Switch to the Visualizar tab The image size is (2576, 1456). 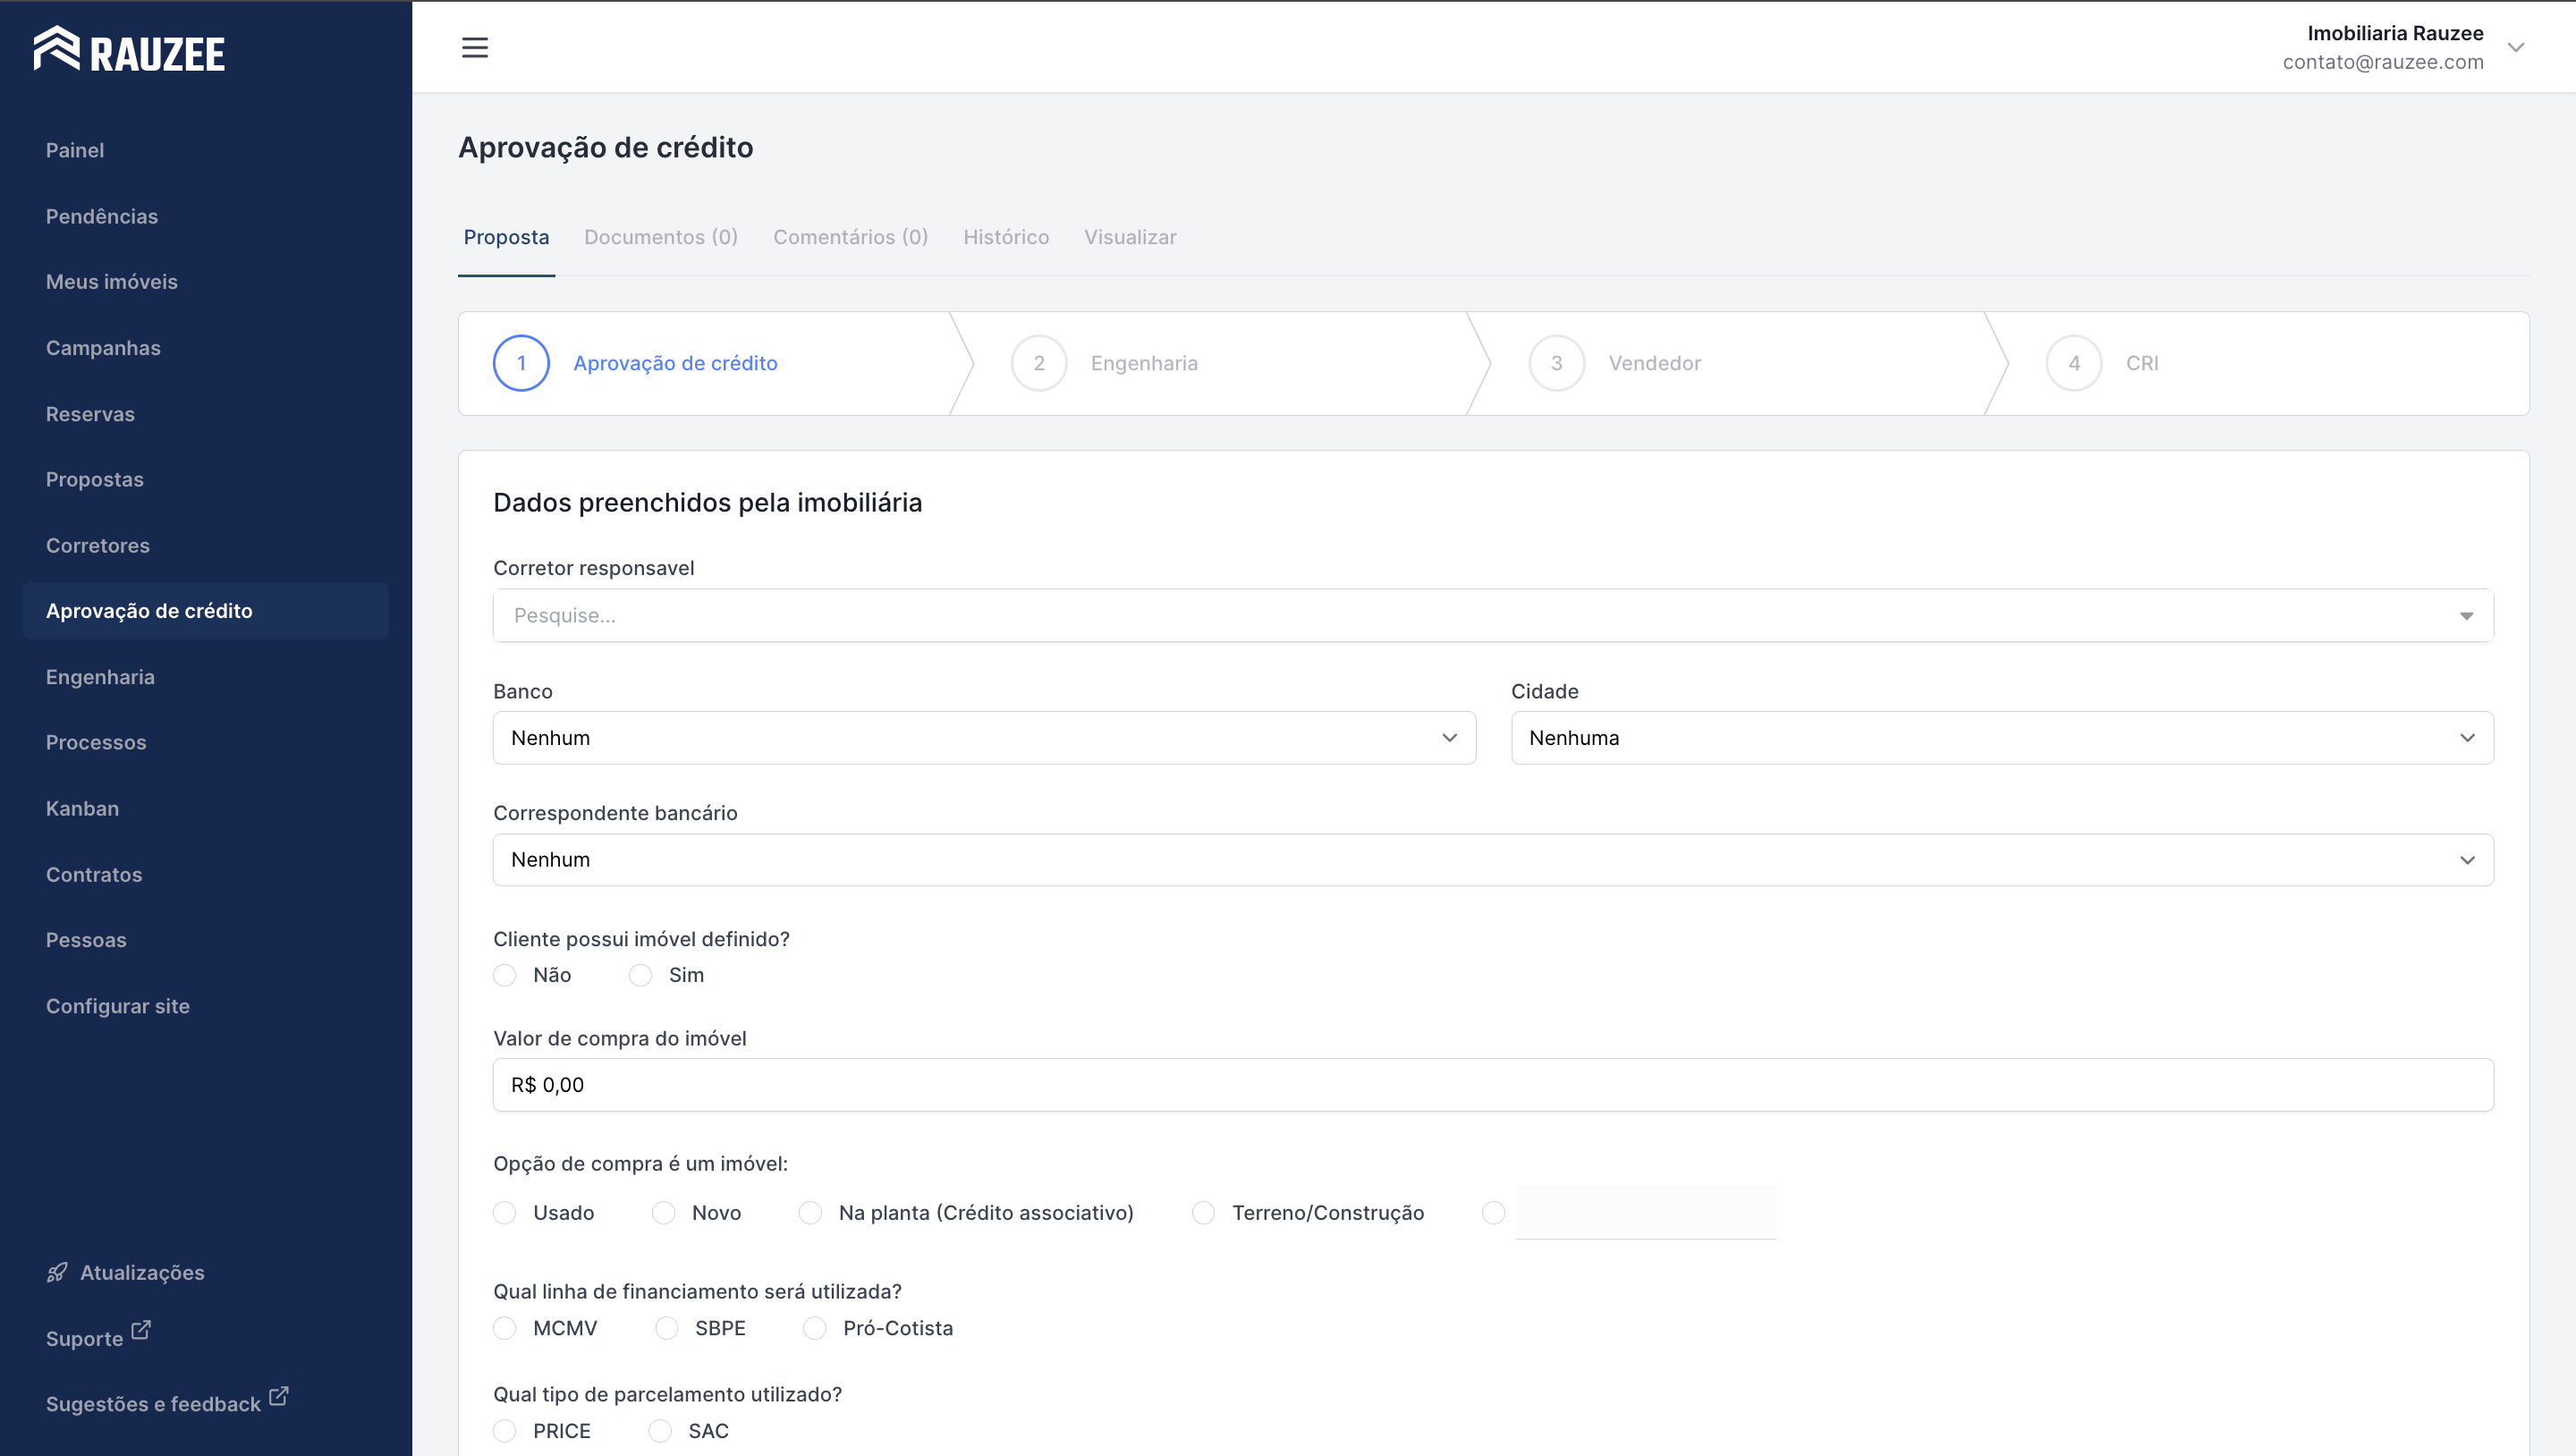1130,237
